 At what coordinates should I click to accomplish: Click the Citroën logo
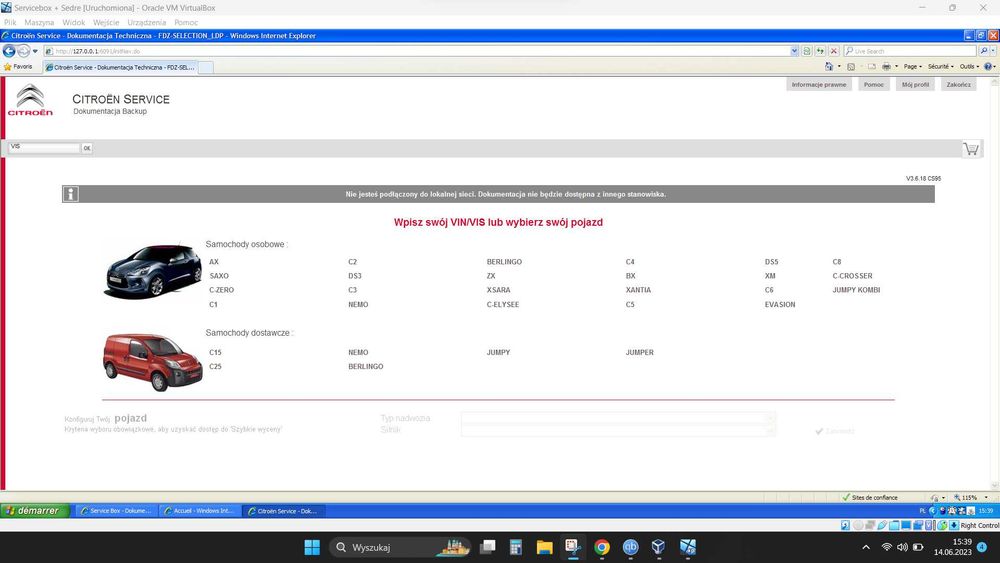pyautogui.click(x=30, y=100)
